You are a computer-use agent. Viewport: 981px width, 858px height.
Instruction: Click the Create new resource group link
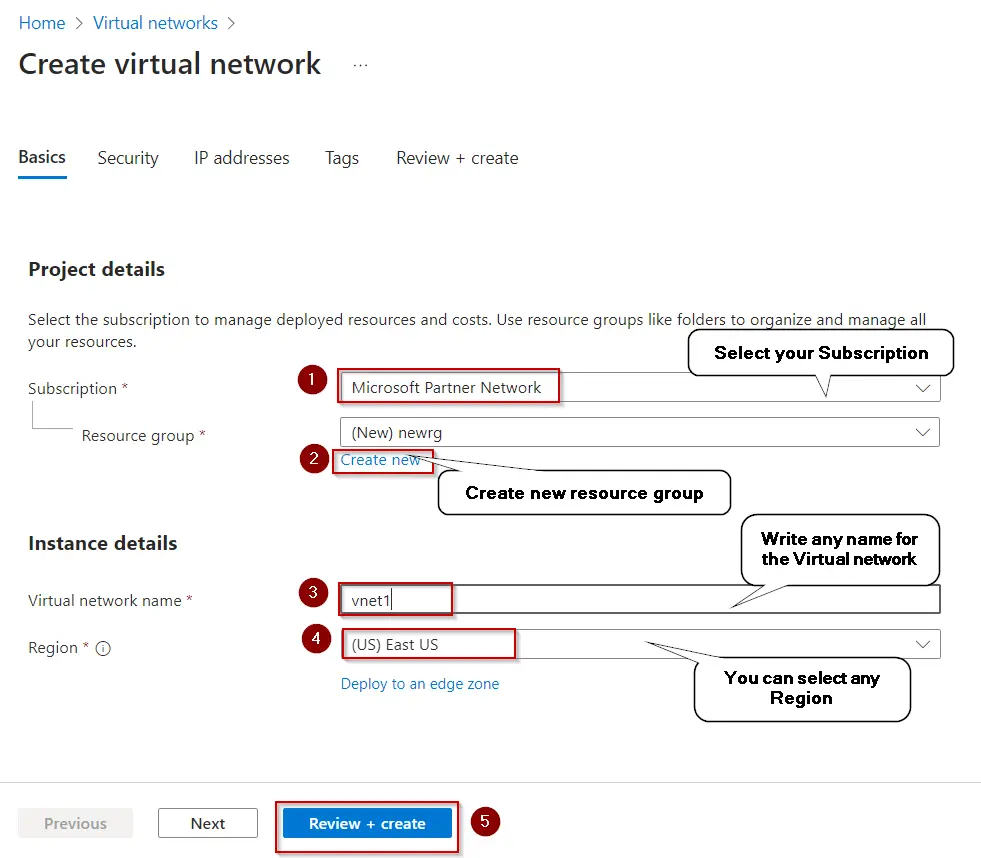381,460
